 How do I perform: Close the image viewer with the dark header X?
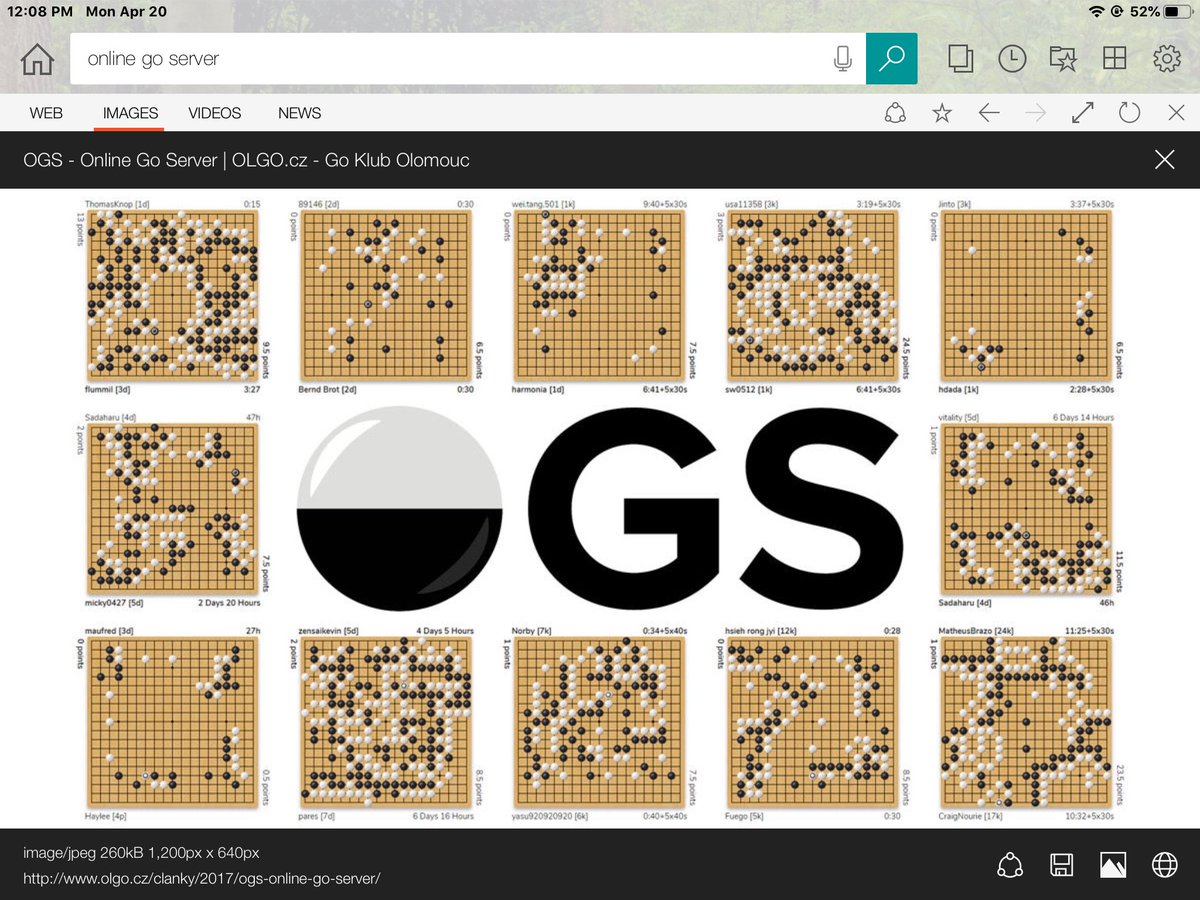pos(1164,159)
